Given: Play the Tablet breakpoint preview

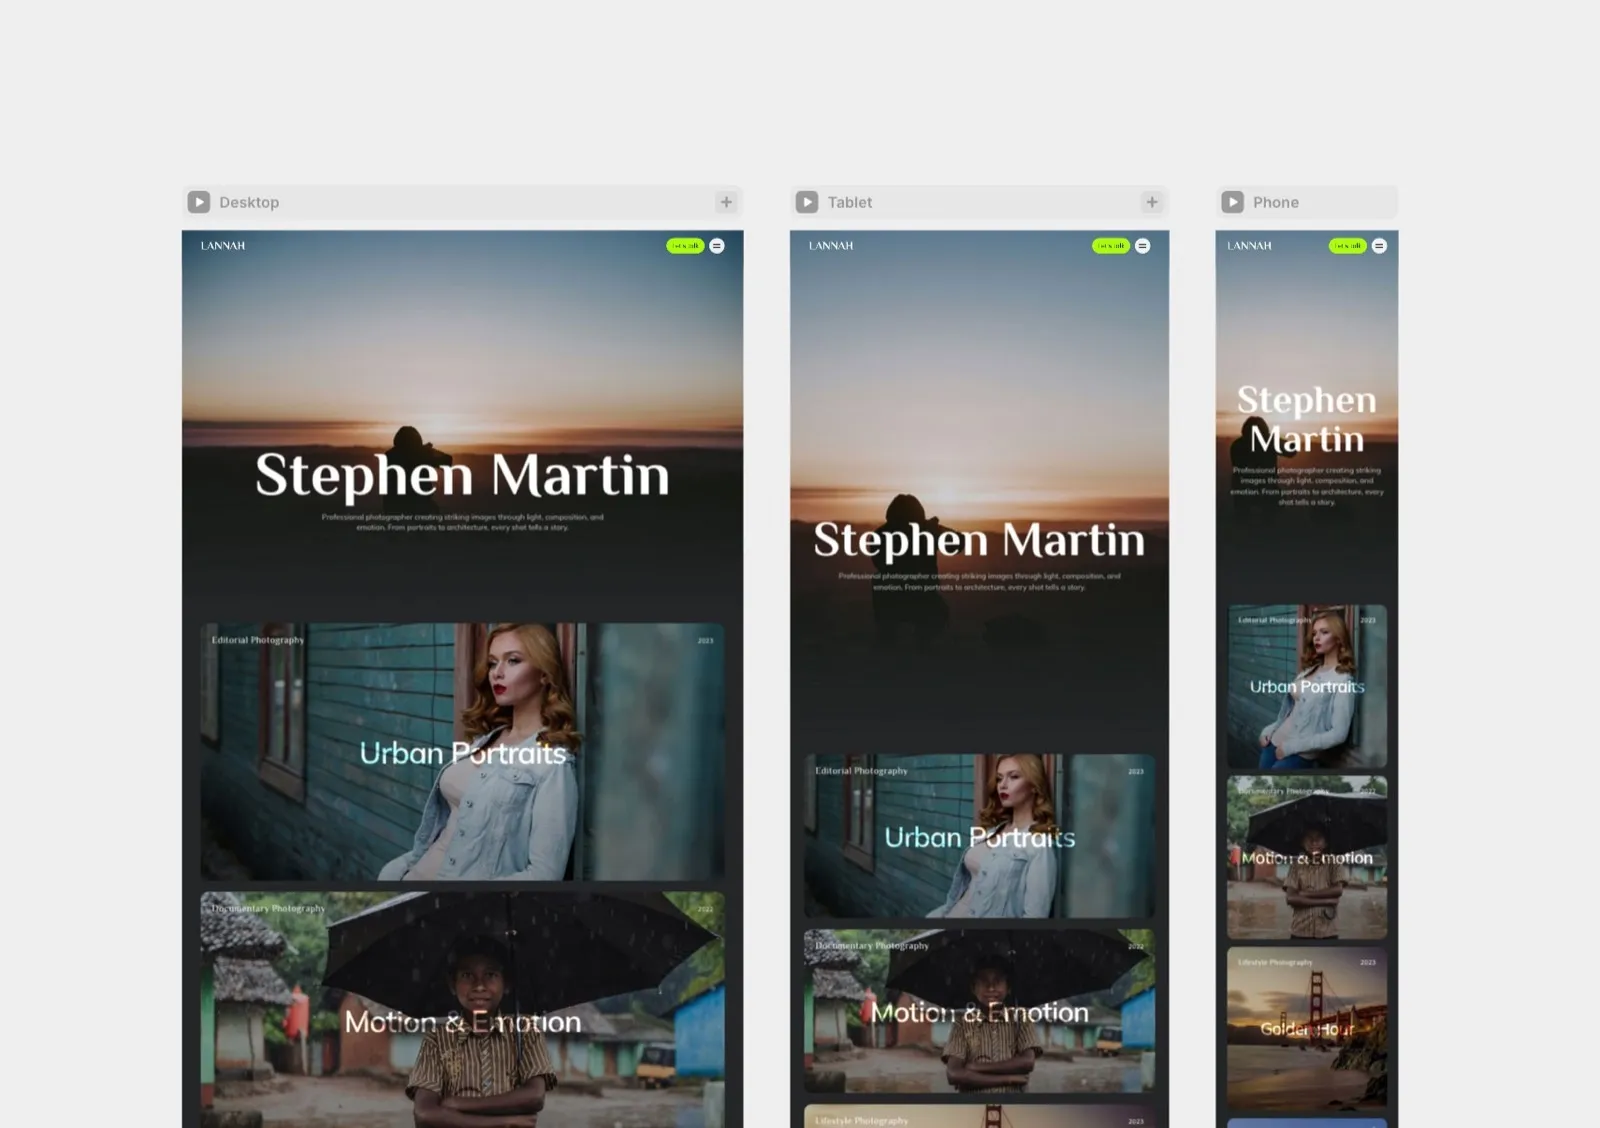Looking at the screenshot, I should point(807,202).
